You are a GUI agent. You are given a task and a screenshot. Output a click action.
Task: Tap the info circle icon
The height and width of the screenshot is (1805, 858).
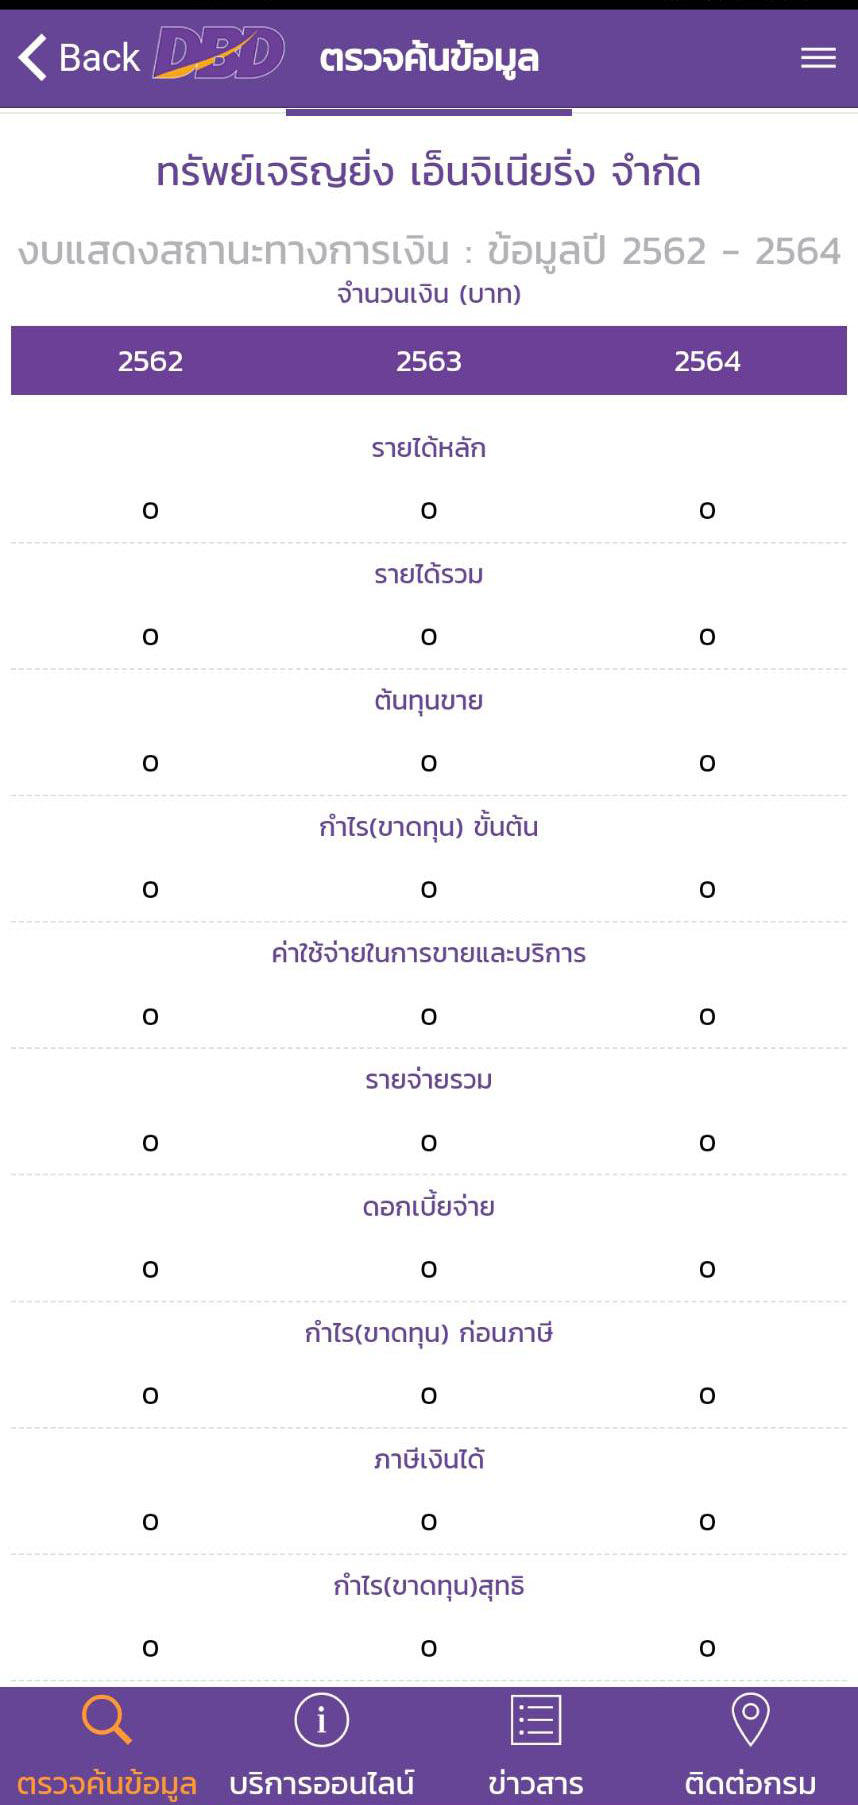[x=321, y=1720]
